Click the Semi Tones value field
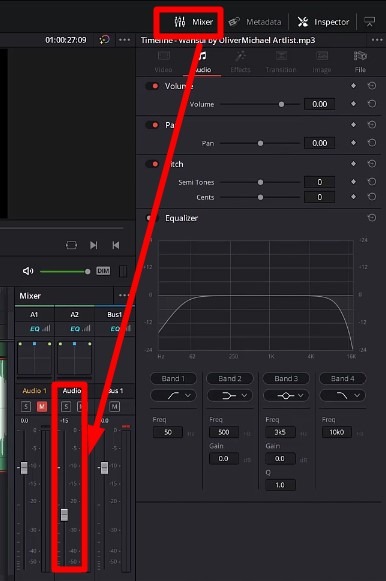 coord(320,182)
